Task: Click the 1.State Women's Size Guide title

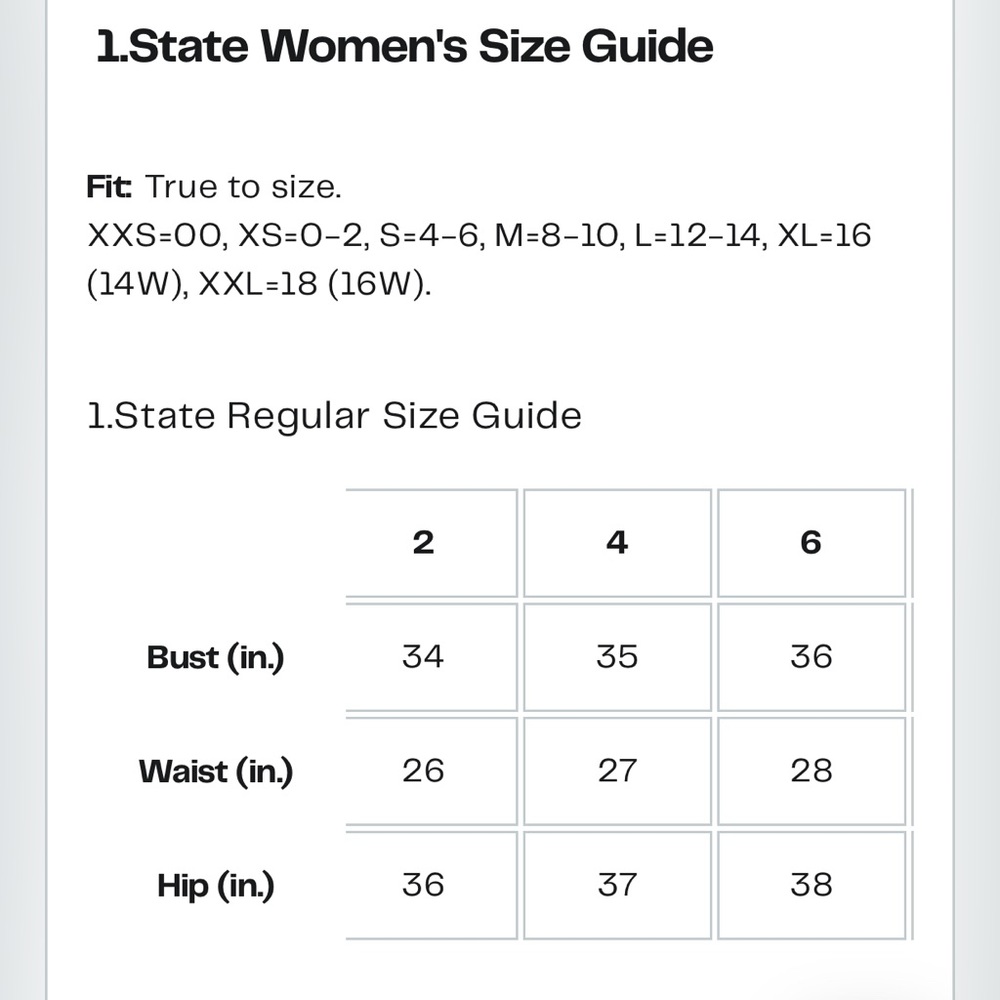Action: 404,46
